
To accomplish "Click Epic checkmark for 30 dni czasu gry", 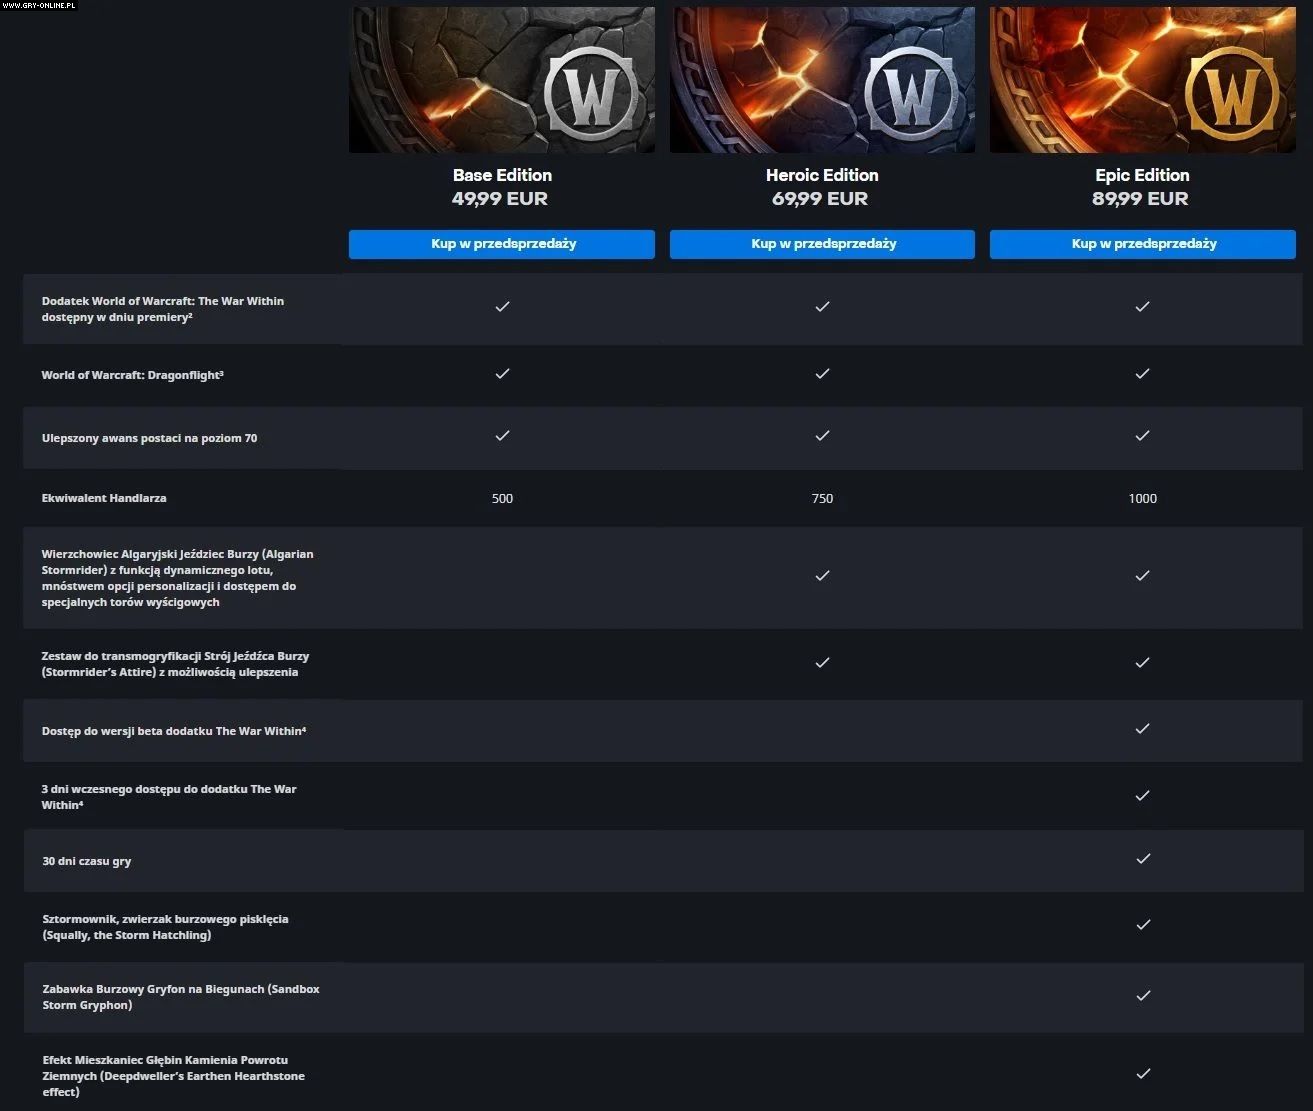I will [1142, 859].
